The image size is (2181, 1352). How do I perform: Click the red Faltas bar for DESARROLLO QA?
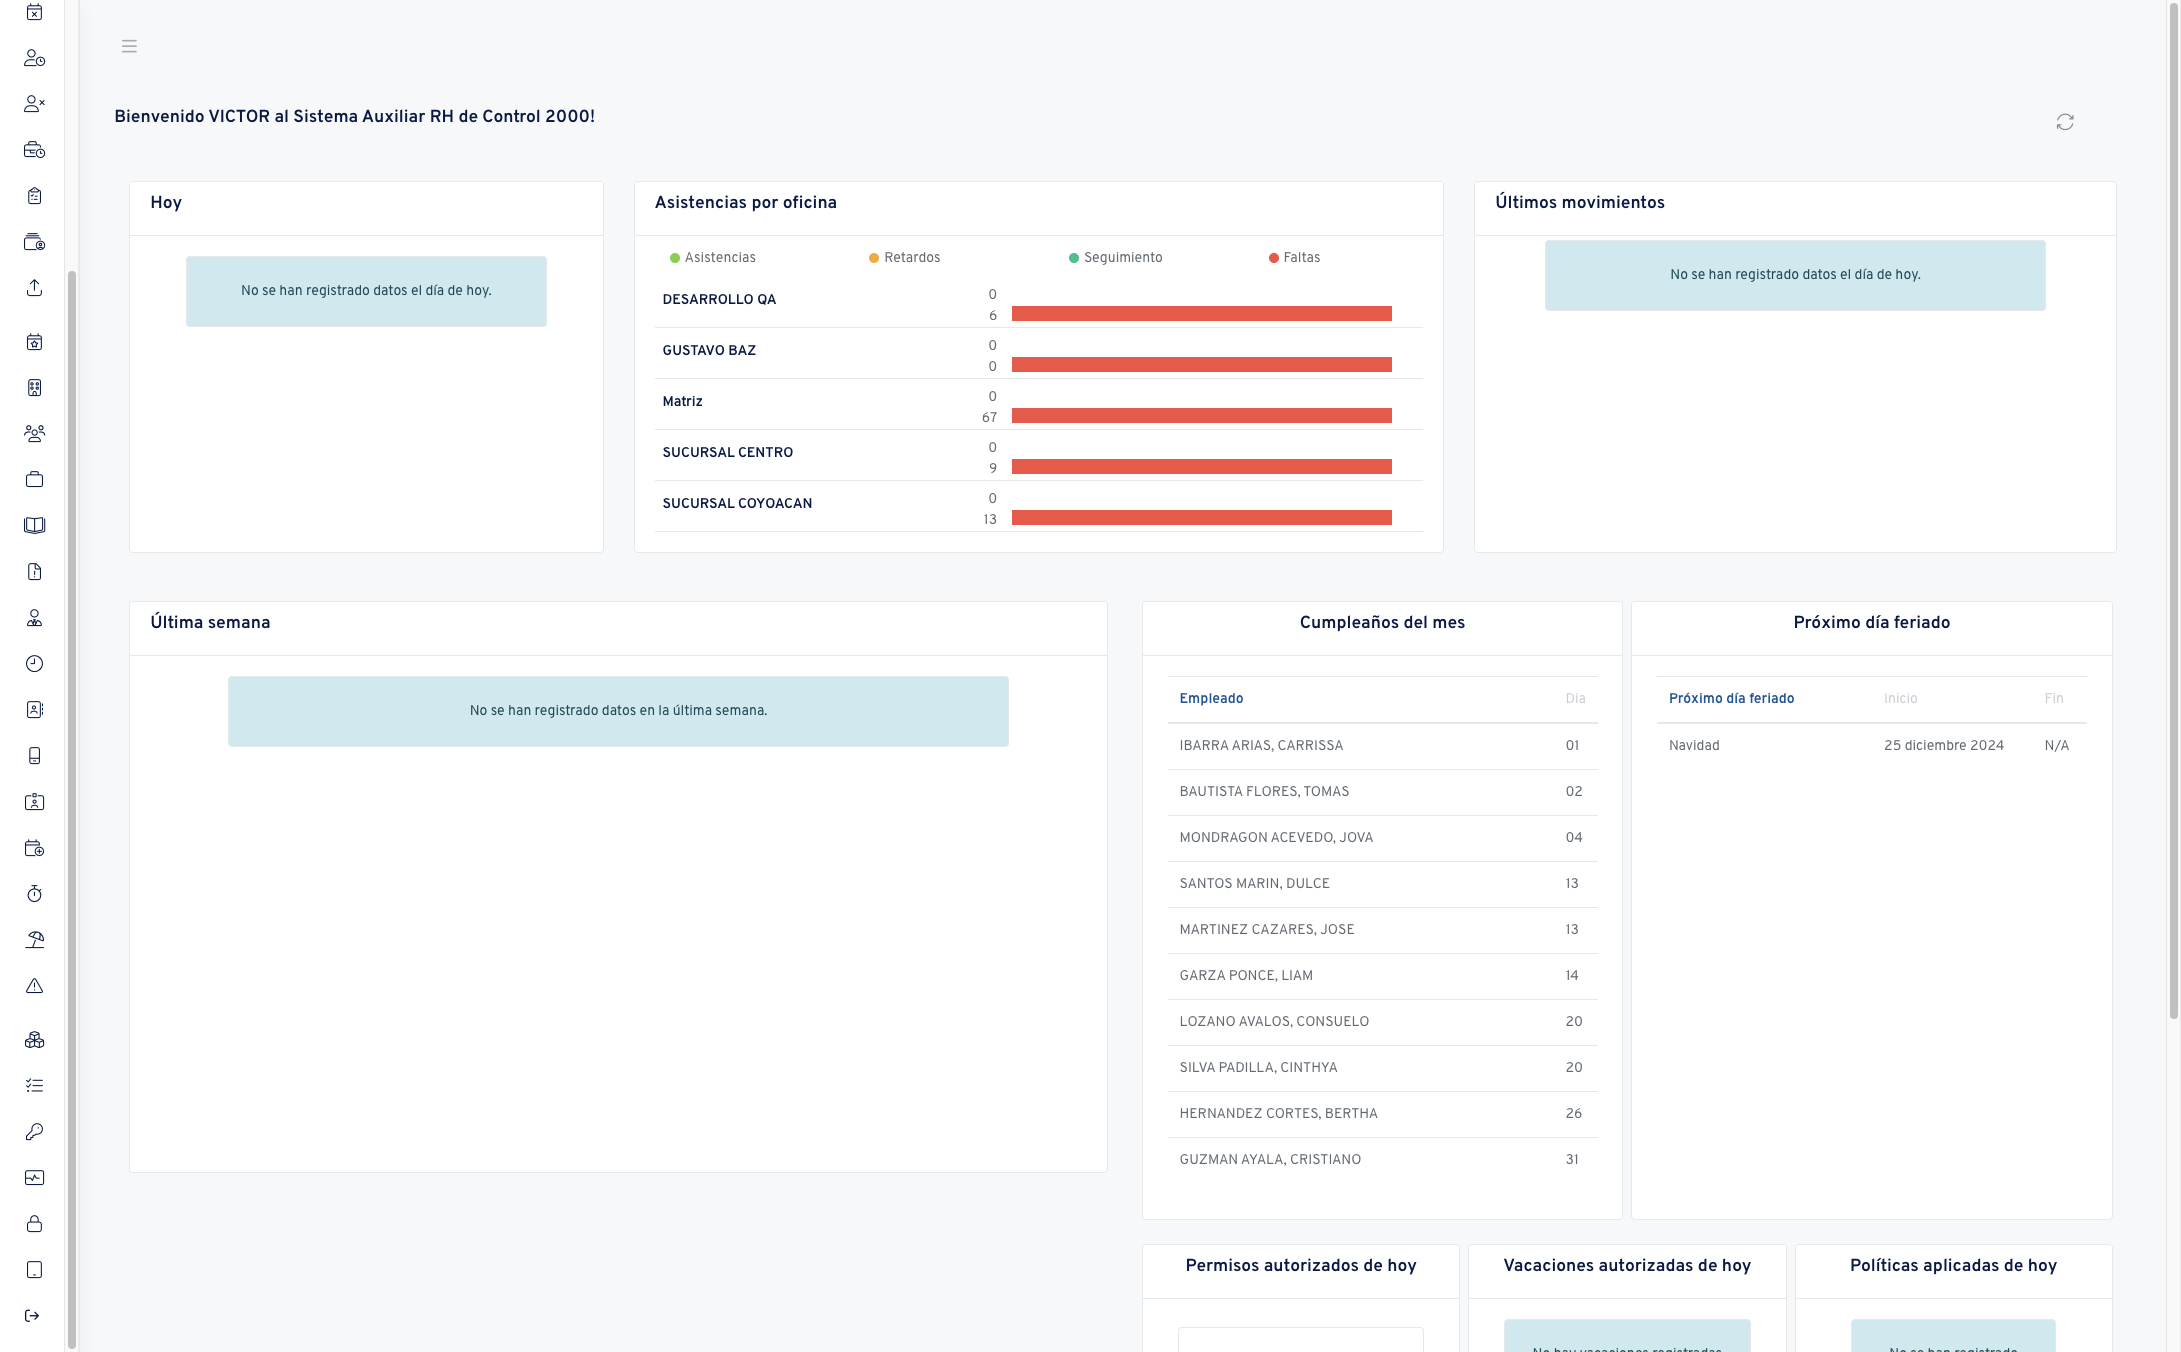tap(1201, 314)
